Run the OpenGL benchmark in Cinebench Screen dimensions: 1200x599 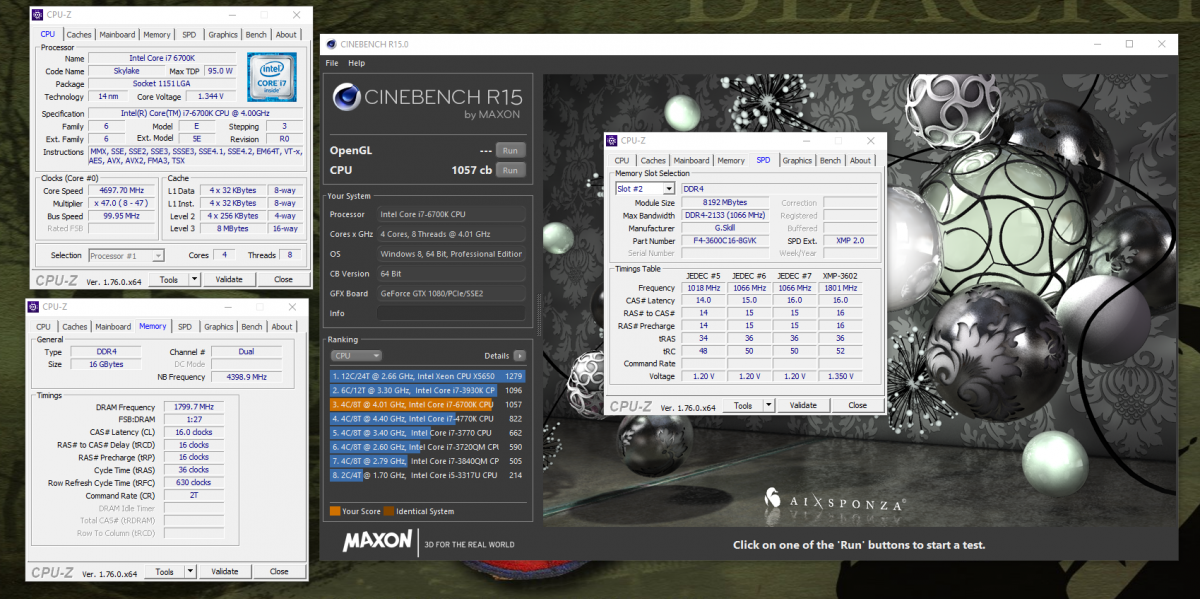(510, 150)
